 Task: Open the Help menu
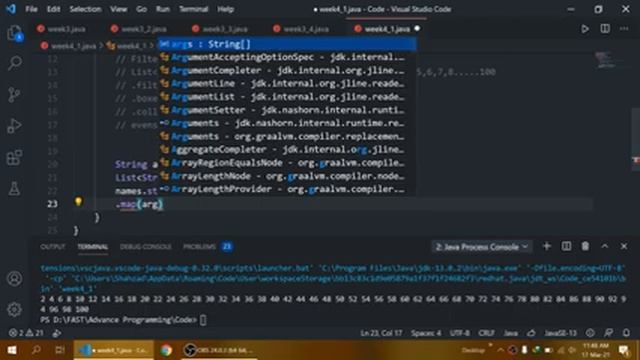tap(225, 9)
